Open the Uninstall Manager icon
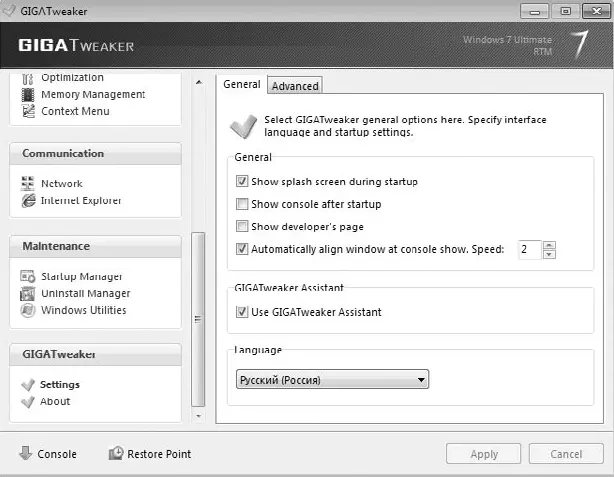The image size is (614, 477). tap(27, 293)
